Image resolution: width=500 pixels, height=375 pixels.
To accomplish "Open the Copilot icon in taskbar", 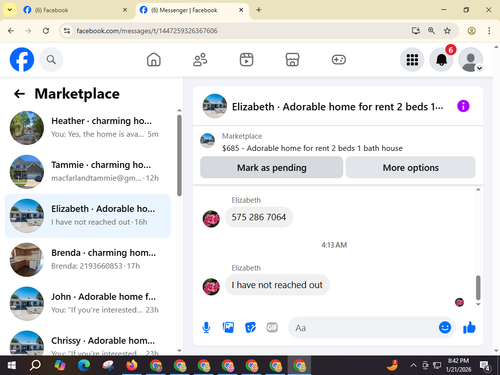I will coord(60,365).
